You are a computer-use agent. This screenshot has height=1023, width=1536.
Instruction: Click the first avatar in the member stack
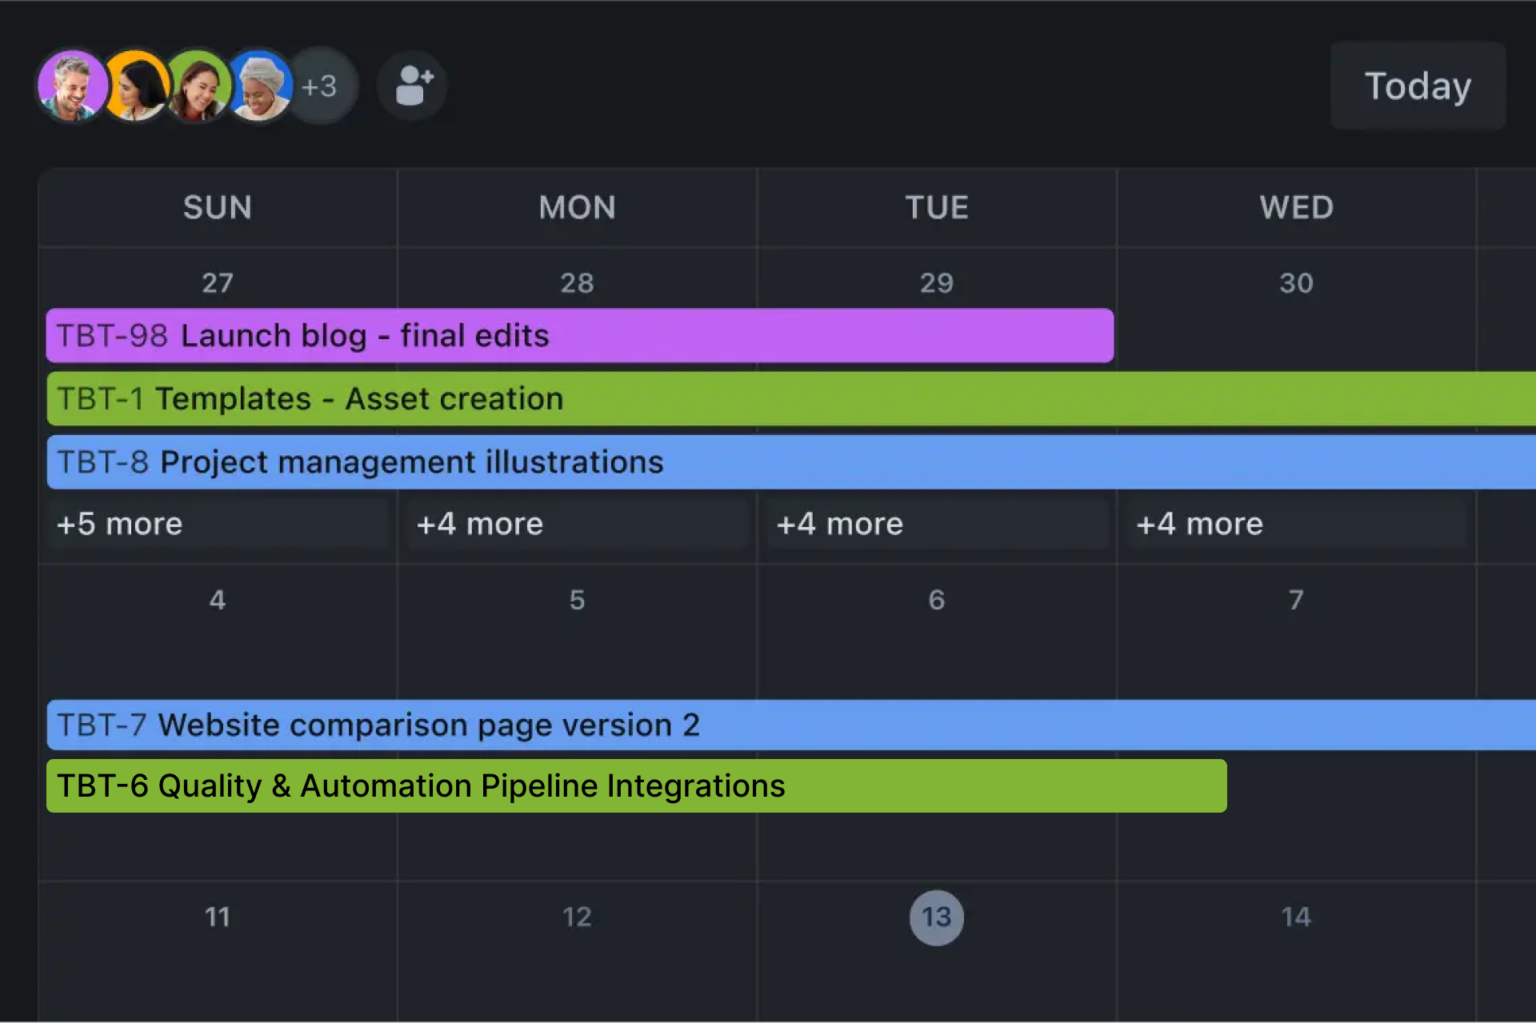72,85
